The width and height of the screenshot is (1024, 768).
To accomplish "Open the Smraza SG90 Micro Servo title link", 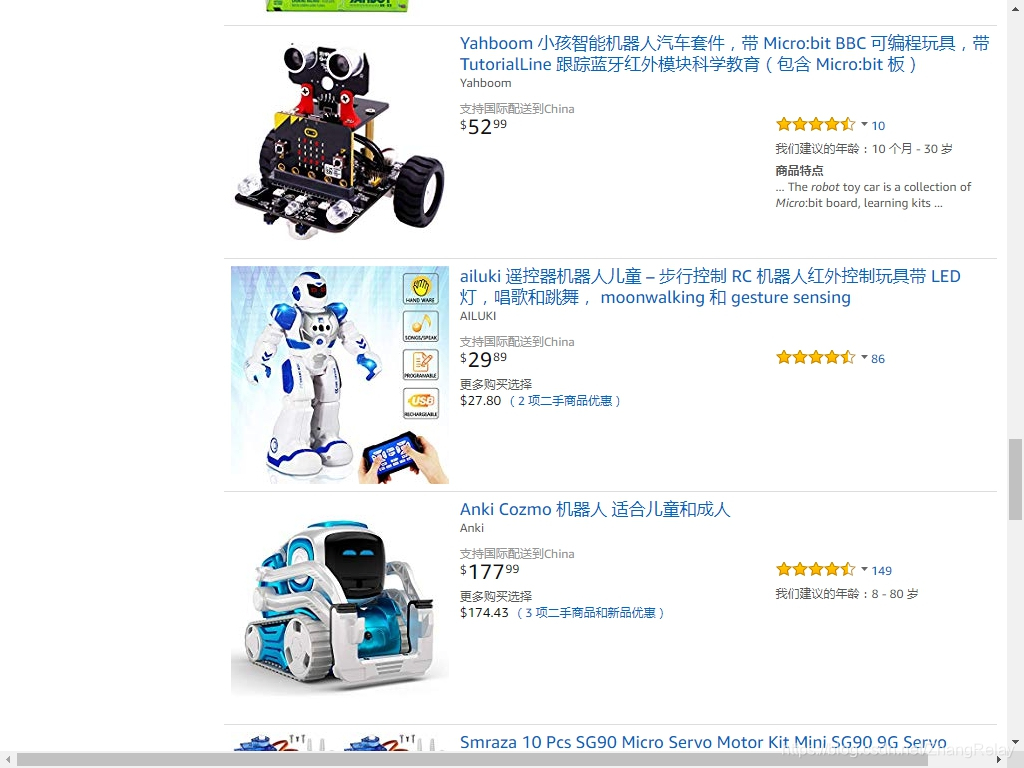I will click(x=703, y=743).
